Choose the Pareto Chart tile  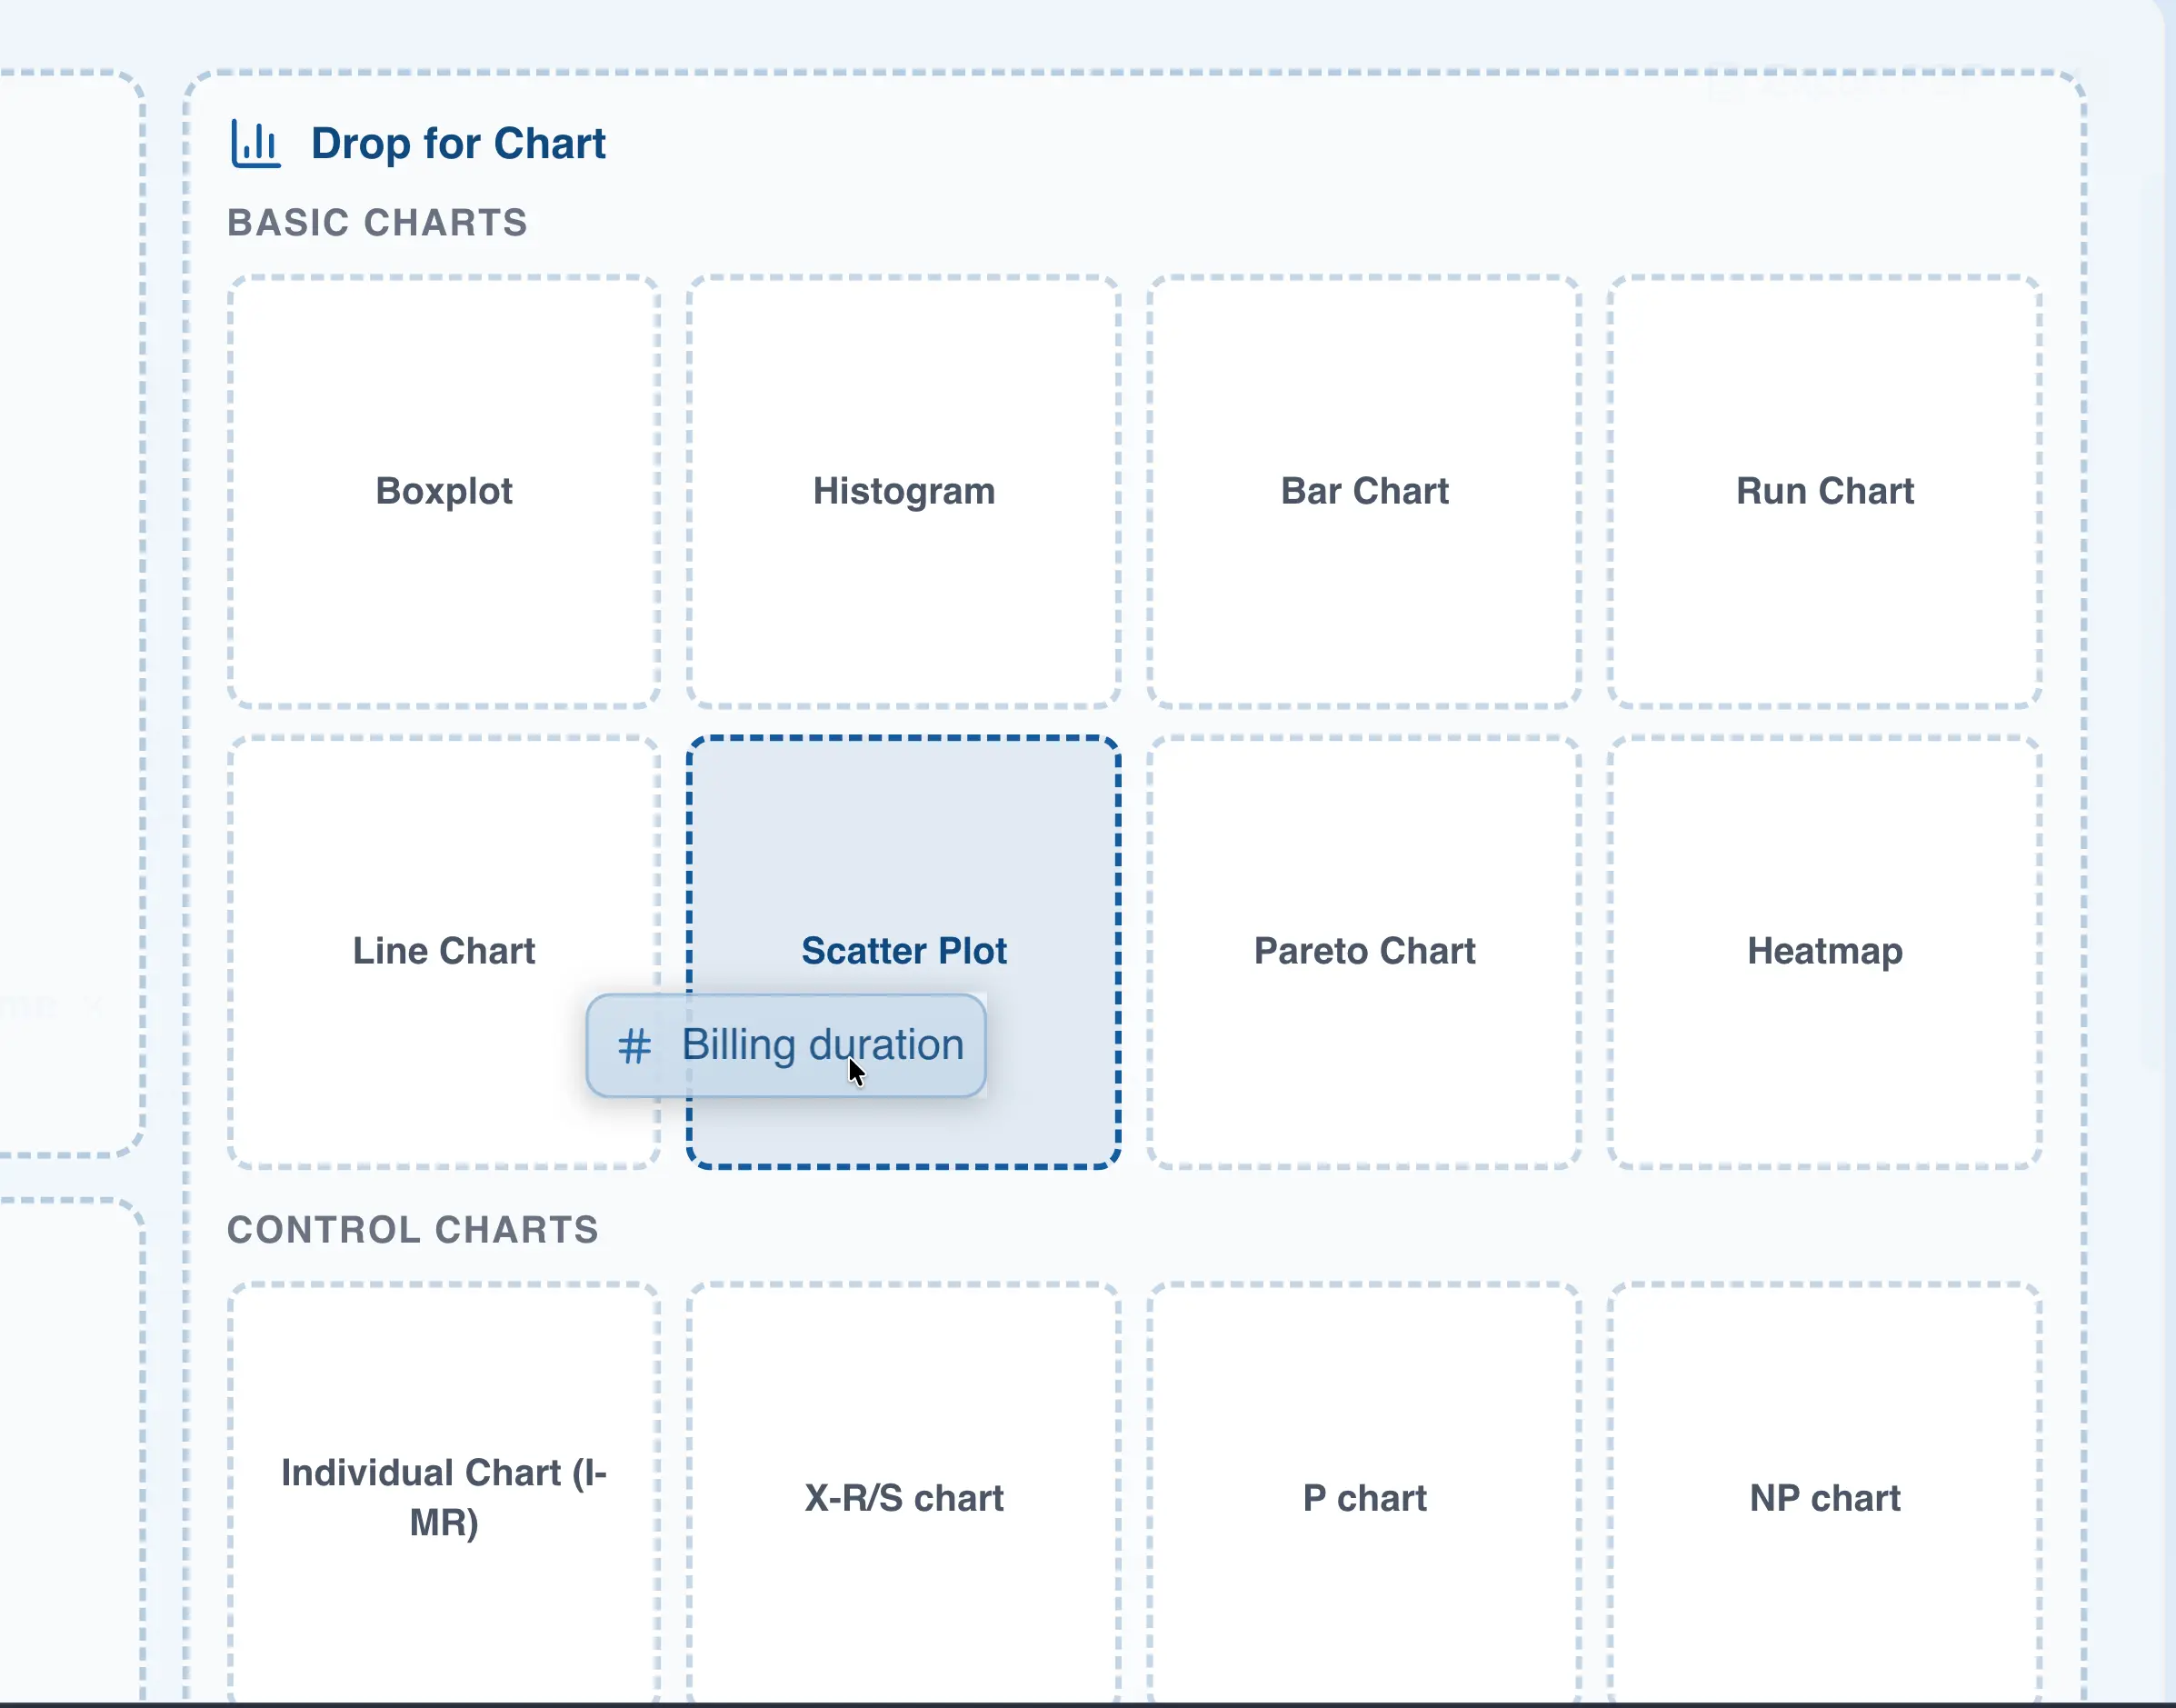click(x=1364, y=951)
